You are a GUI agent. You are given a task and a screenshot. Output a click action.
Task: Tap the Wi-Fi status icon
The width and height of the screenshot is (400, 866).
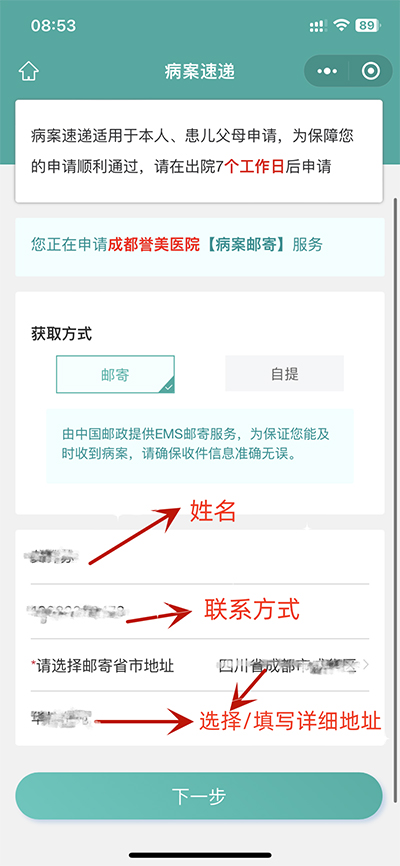click(x=341, y=25)
